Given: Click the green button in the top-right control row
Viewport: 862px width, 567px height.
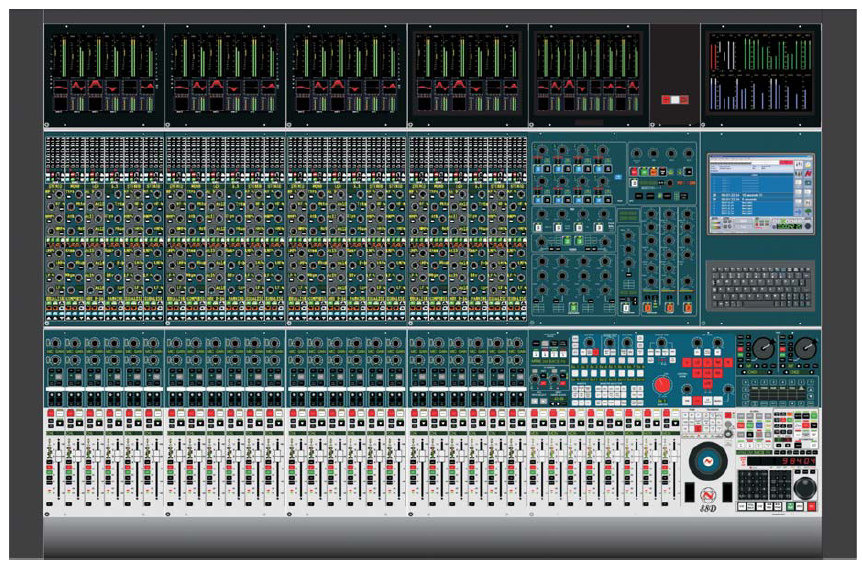Looking at the screenshot, I should point(644,172).
